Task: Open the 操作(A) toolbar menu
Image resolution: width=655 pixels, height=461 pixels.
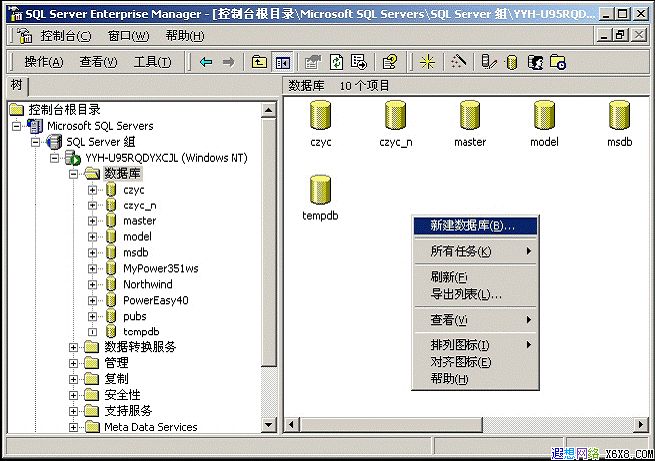Action: tap(44, 62)
